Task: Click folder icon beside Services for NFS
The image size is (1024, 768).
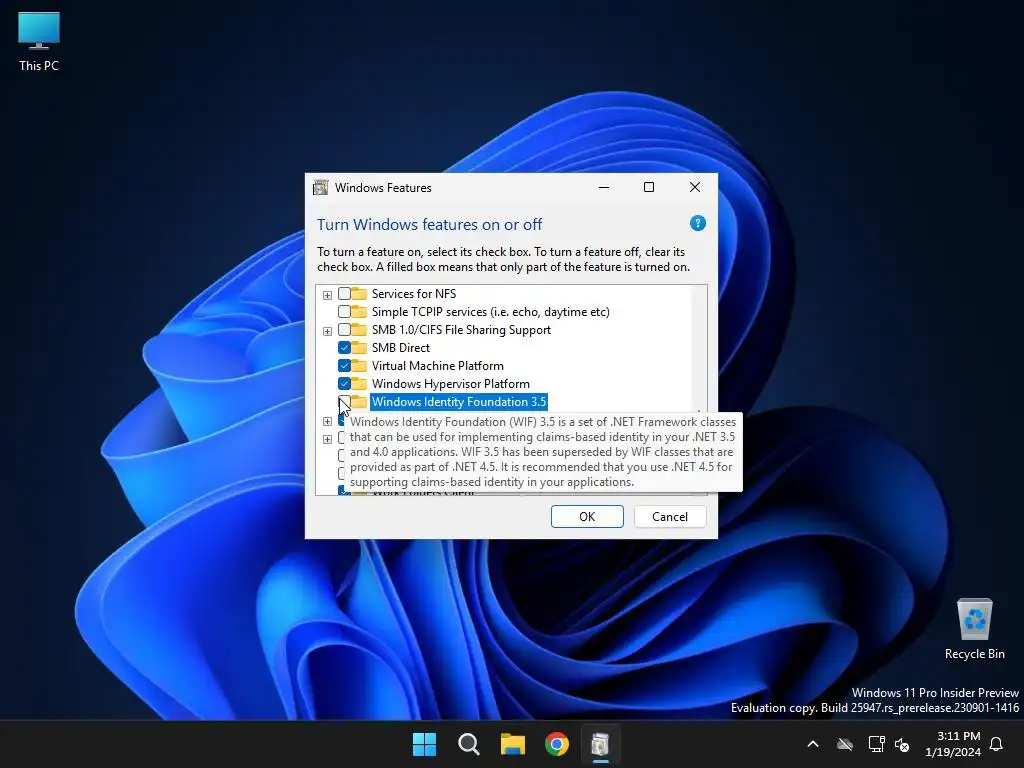Action: point(359,294)
